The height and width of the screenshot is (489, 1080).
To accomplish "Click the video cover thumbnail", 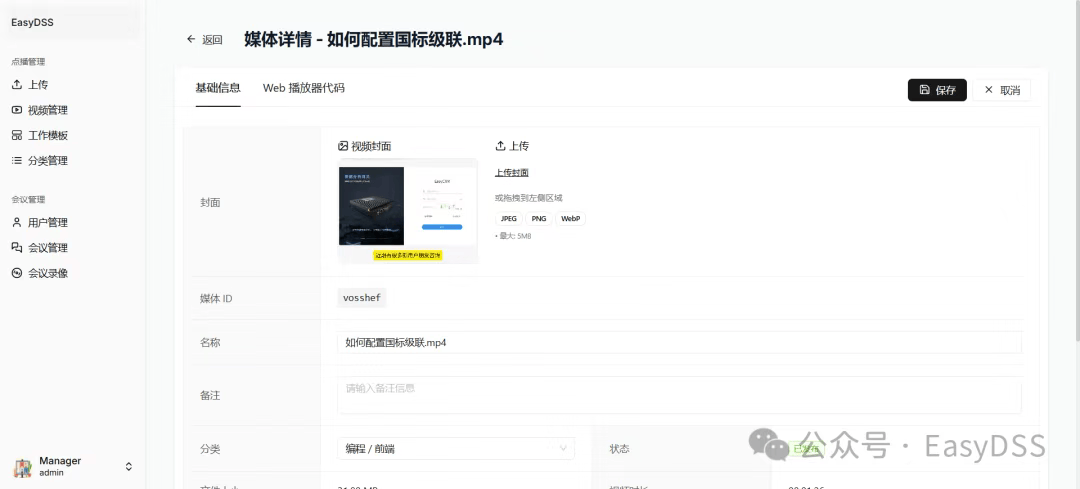I will [408, 210].
